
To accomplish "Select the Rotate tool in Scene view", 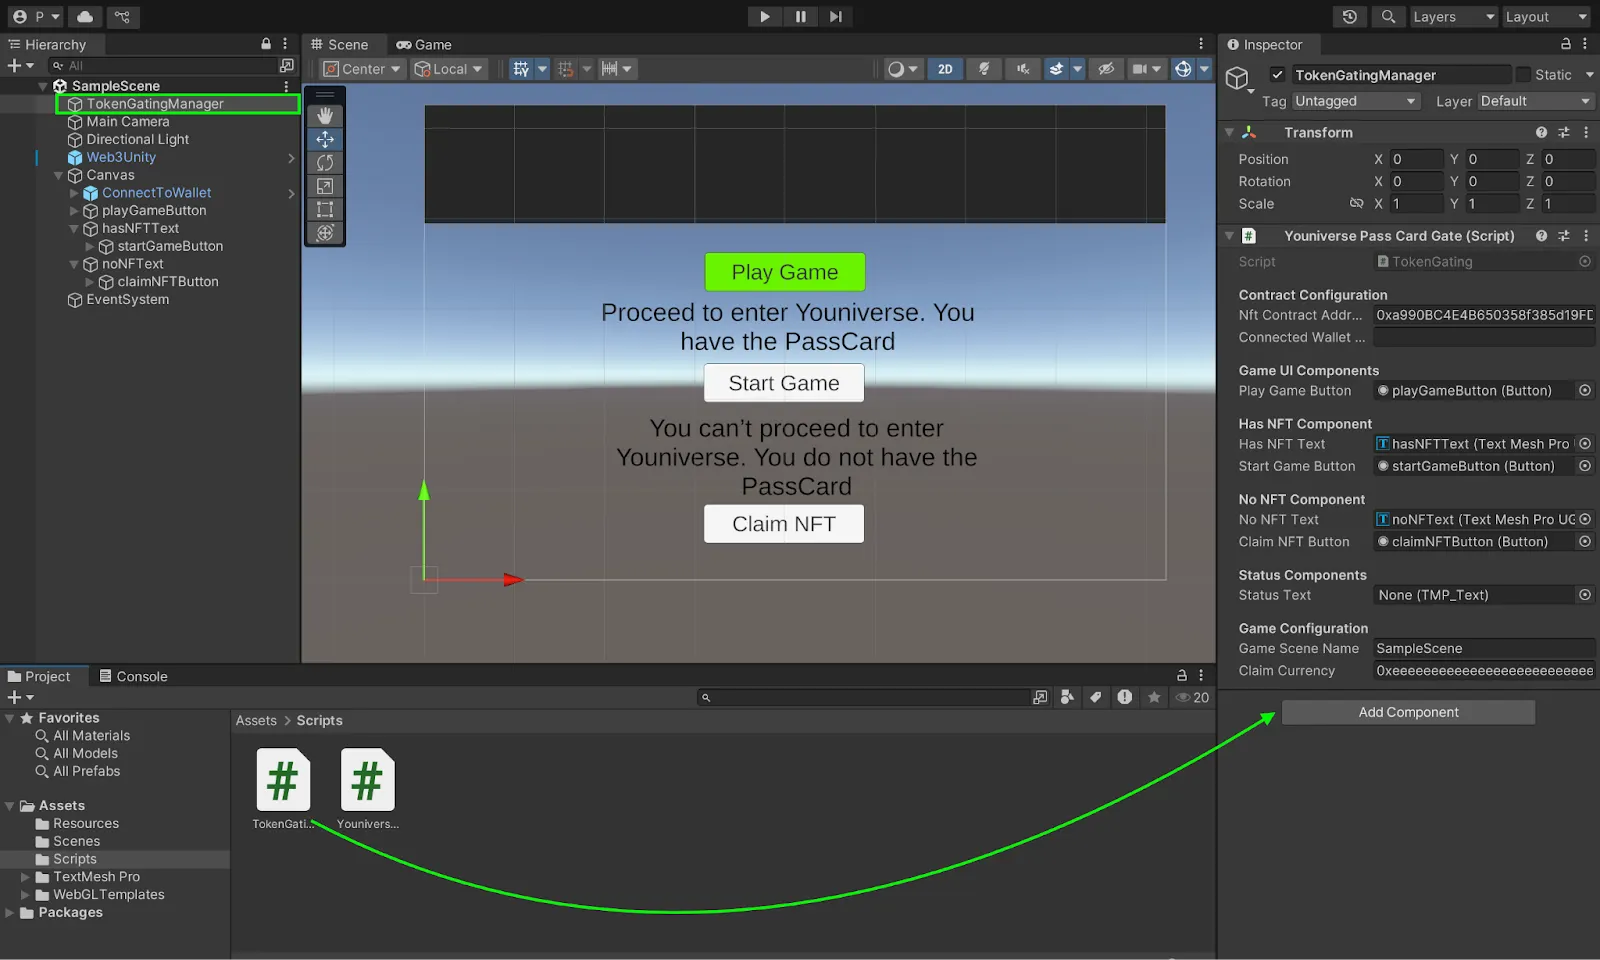I will click(325, 163).
